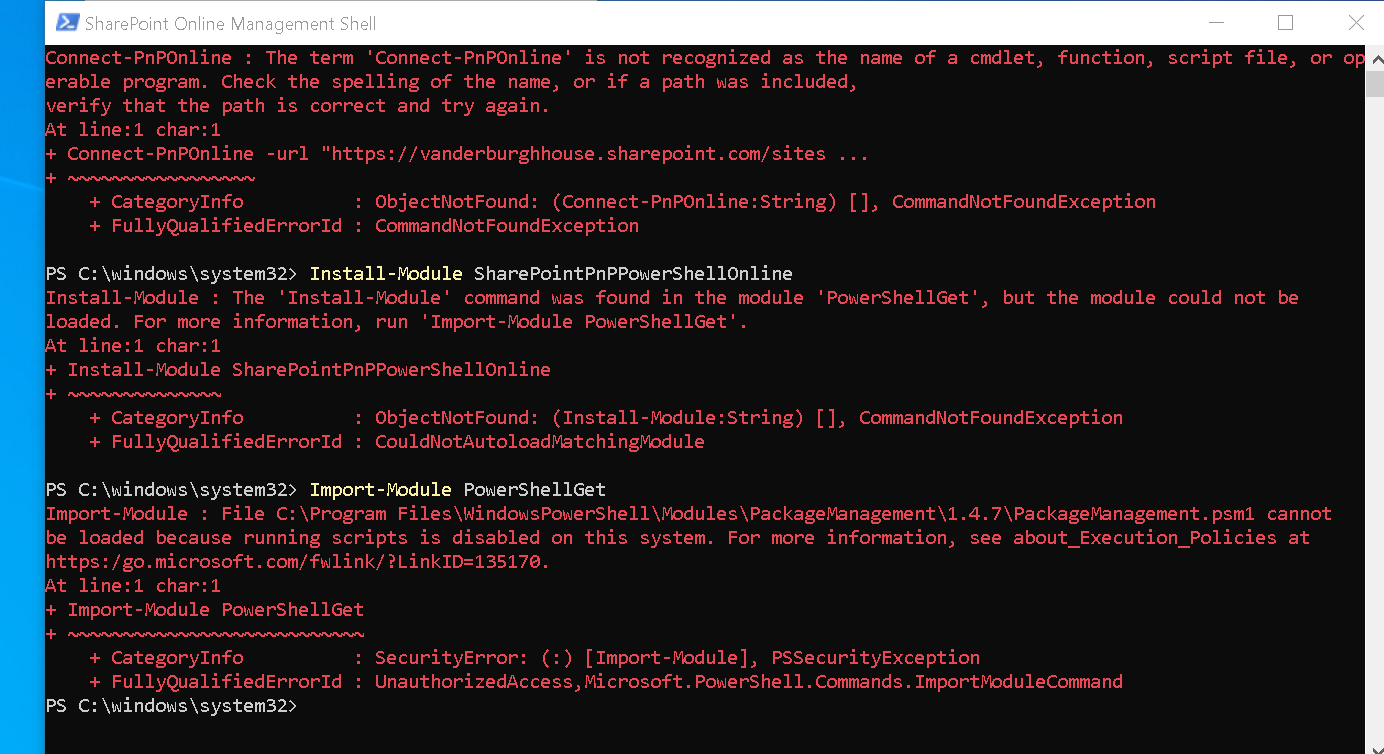
Task: Click the scrollbar track below the thumb
Action: [1374, 400]
